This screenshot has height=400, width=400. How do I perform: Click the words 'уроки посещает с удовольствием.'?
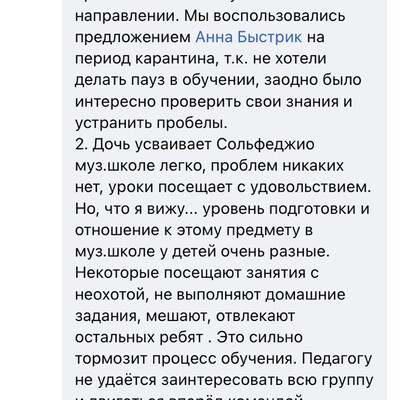[x=239, y=188]
